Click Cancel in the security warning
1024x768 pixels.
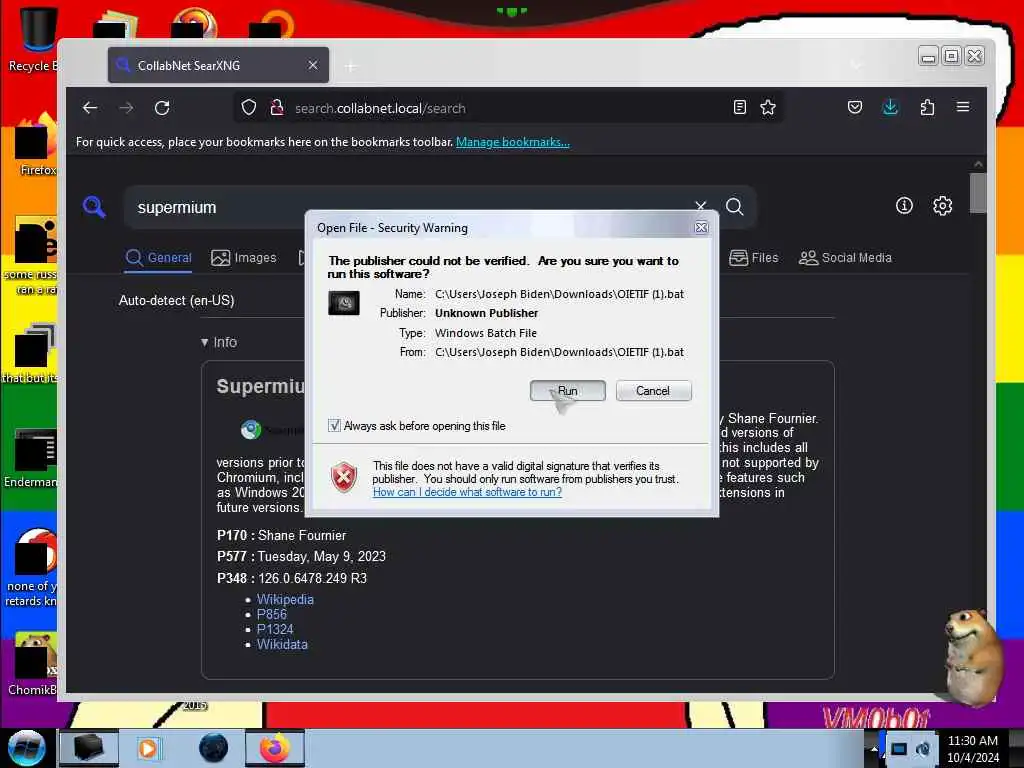[x=653, y=391]
